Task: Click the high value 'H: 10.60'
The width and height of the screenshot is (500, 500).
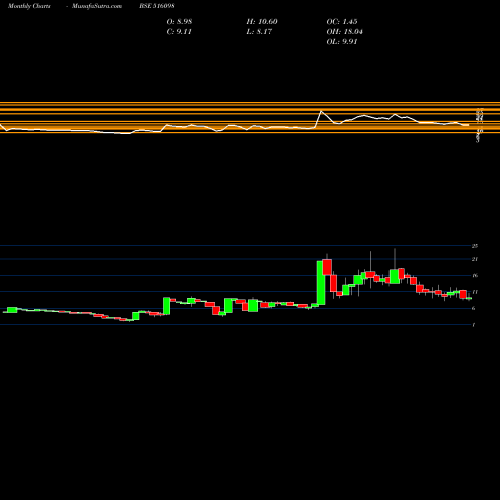Action: coord(262,22)
